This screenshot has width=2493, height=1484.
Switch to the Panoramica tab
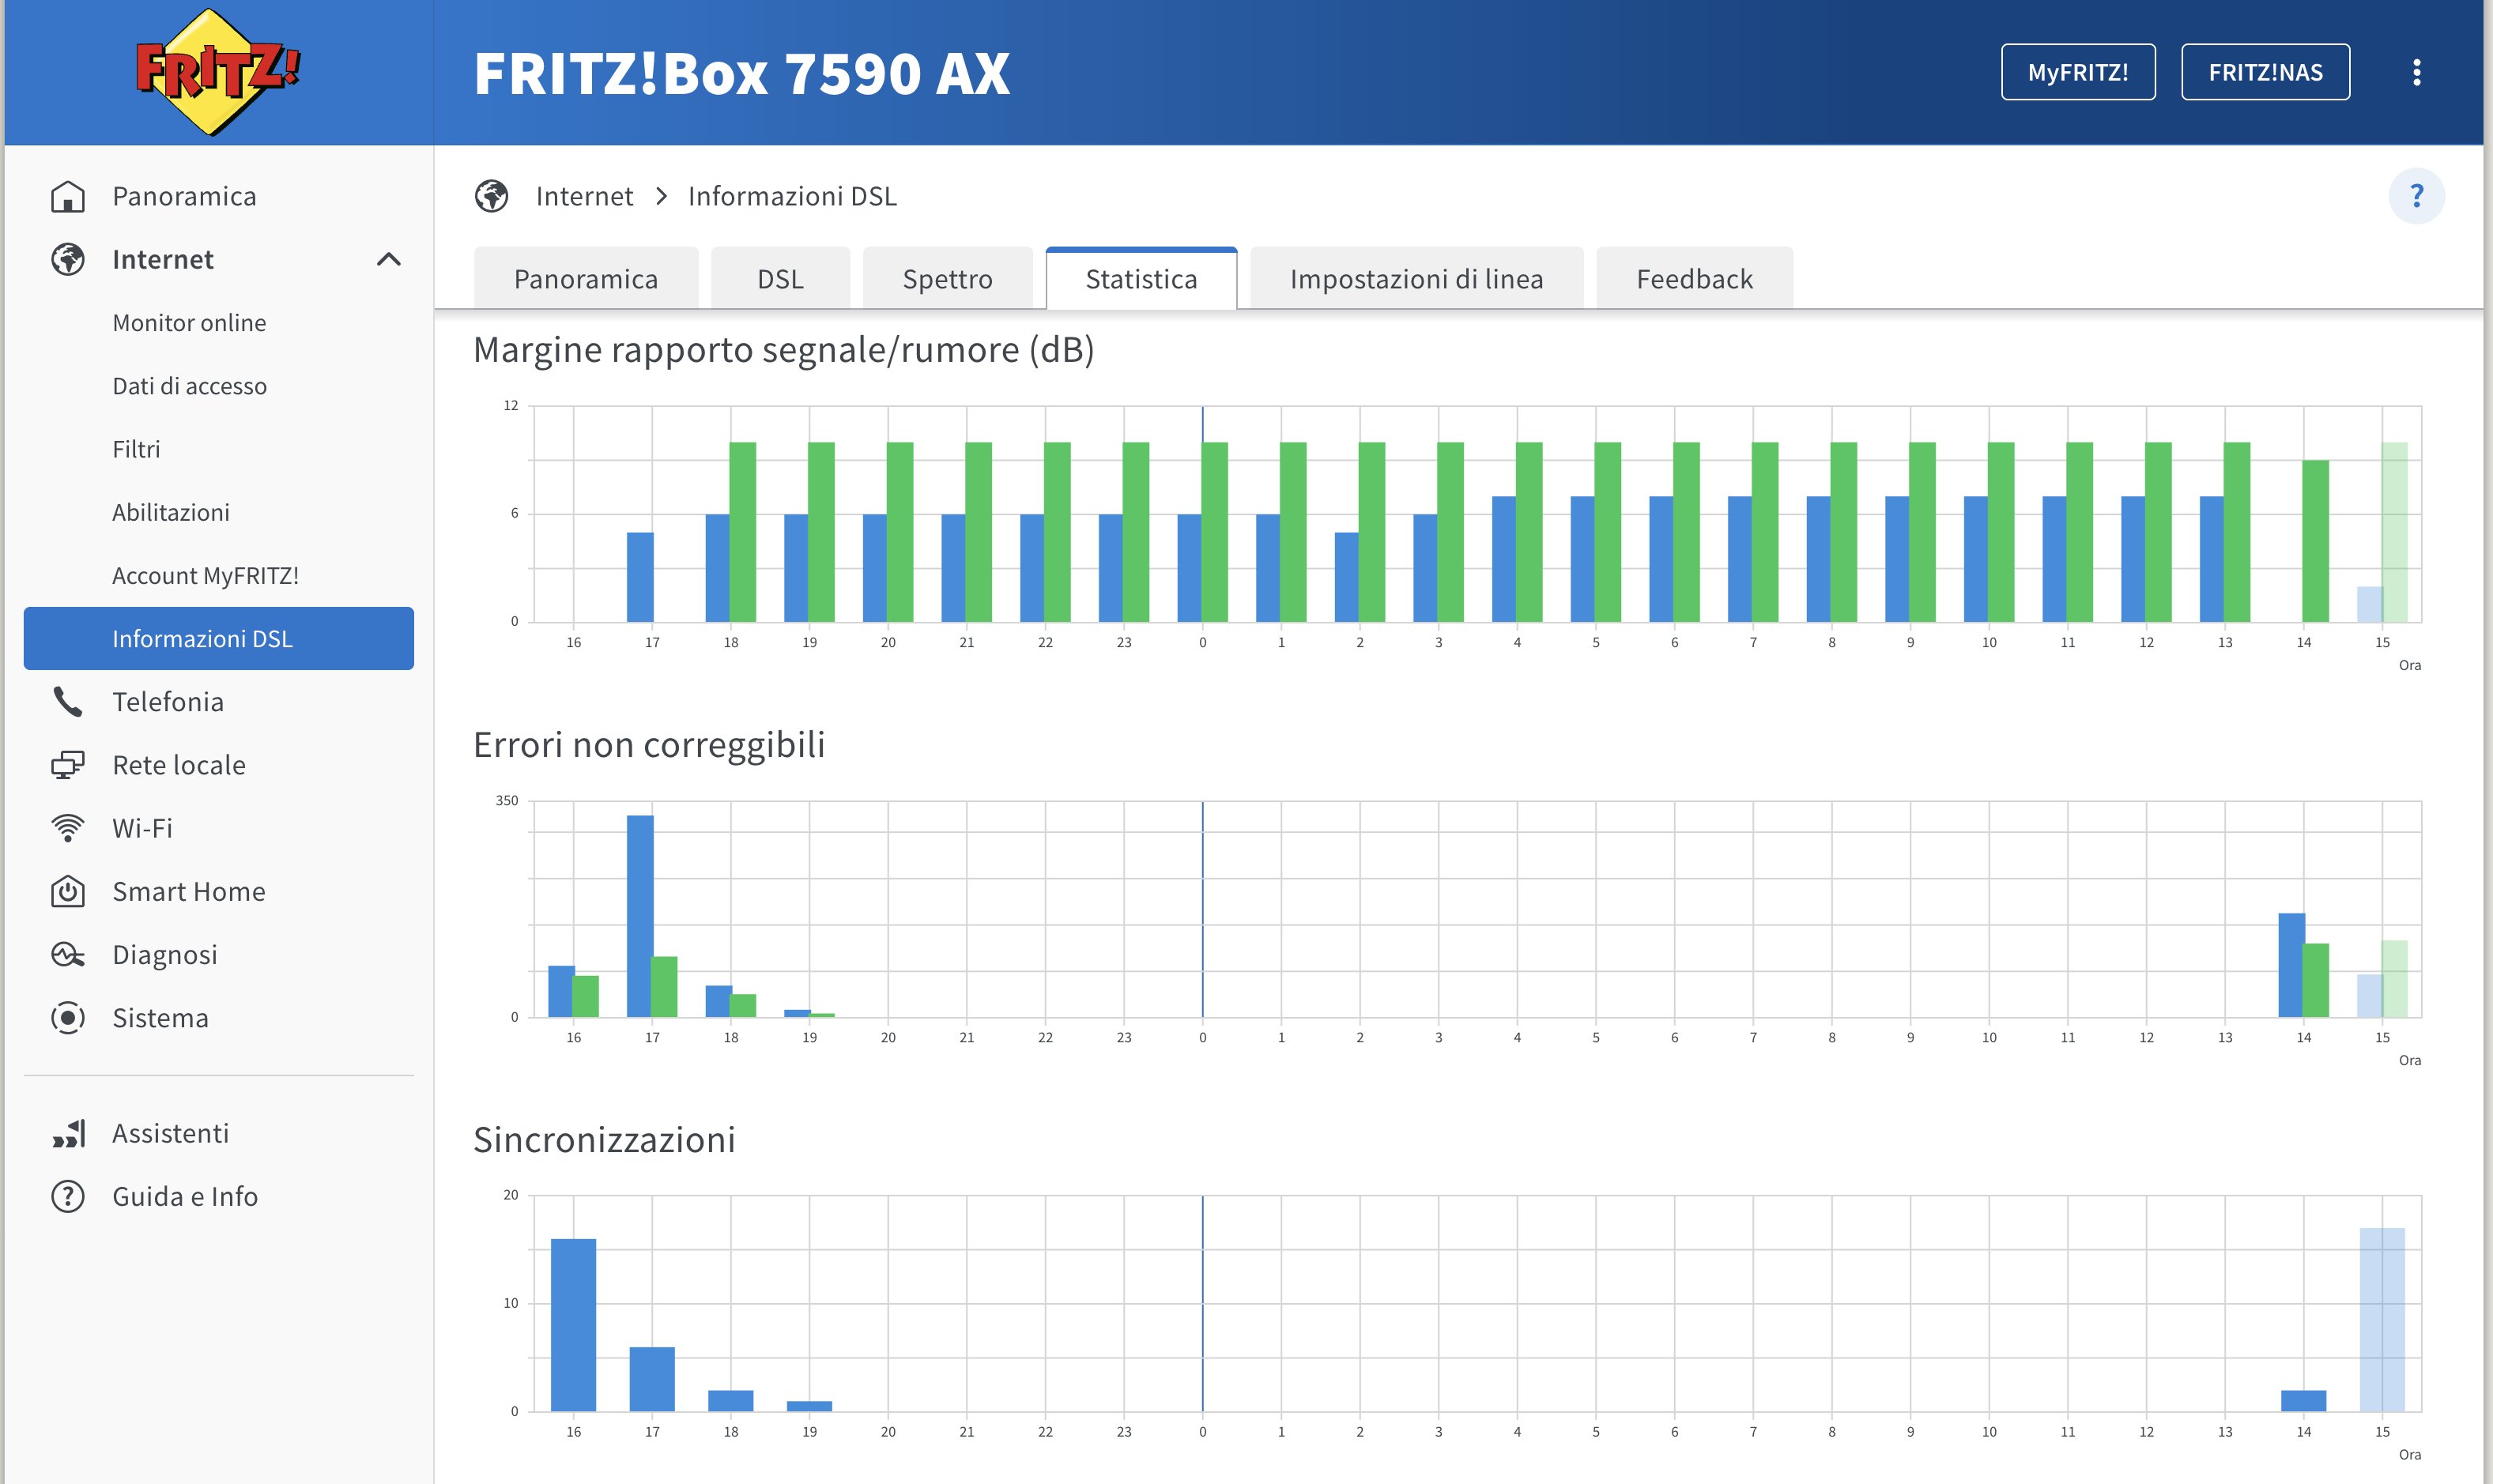586,279
